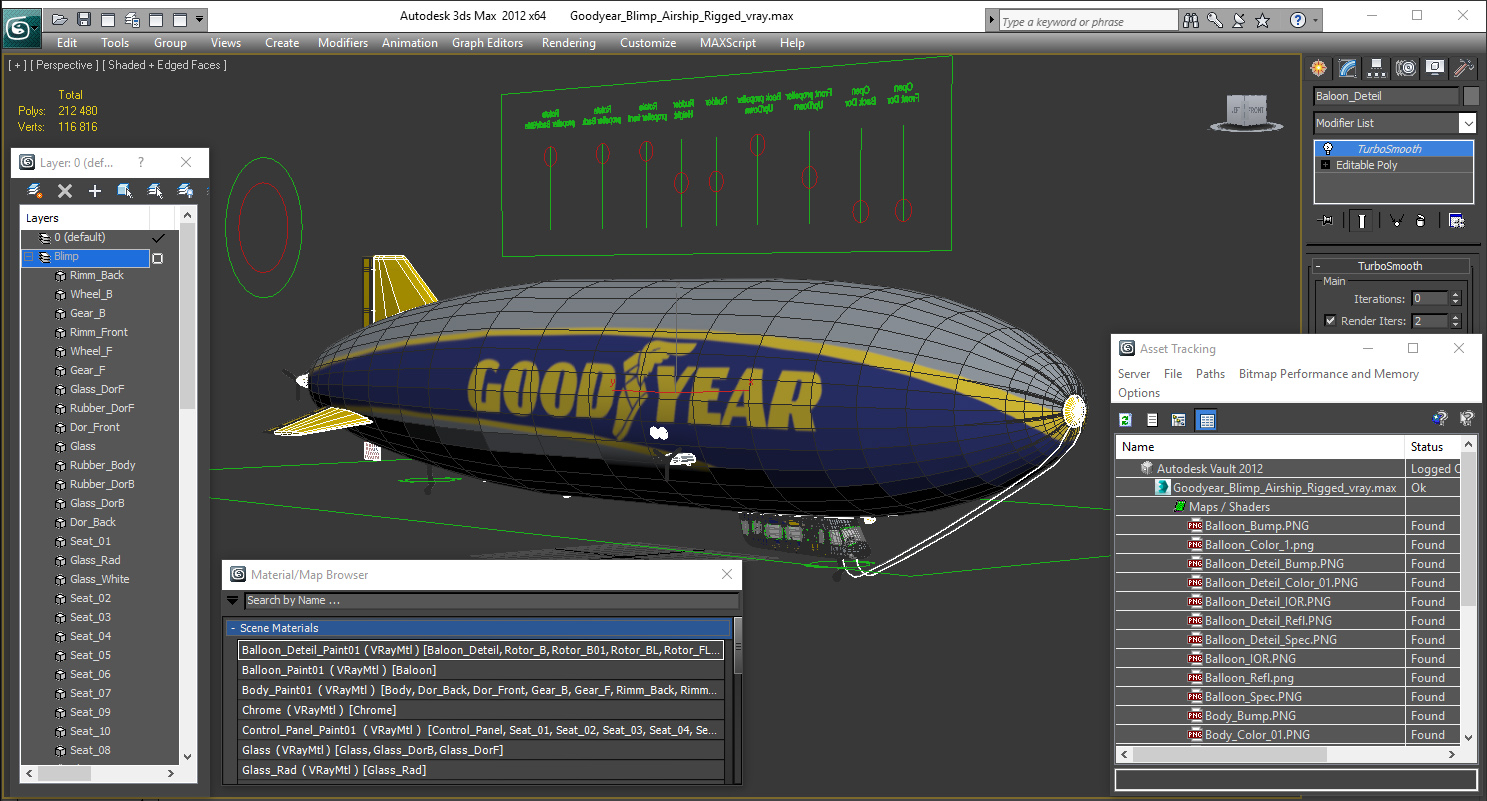
Task: Open the Create command panel tab
Action: click(1319, 68)
